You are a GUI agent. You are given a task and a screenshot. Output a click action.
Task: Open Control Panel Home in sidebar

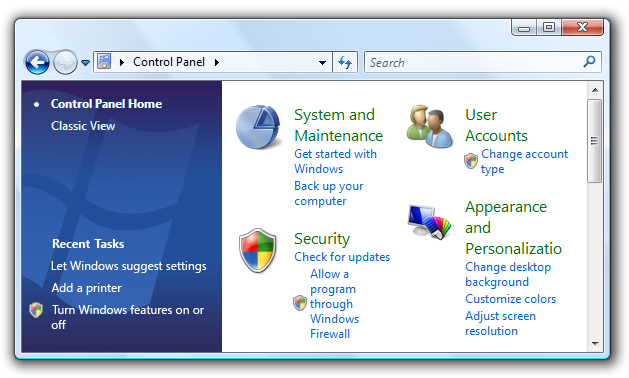(106, 104)
